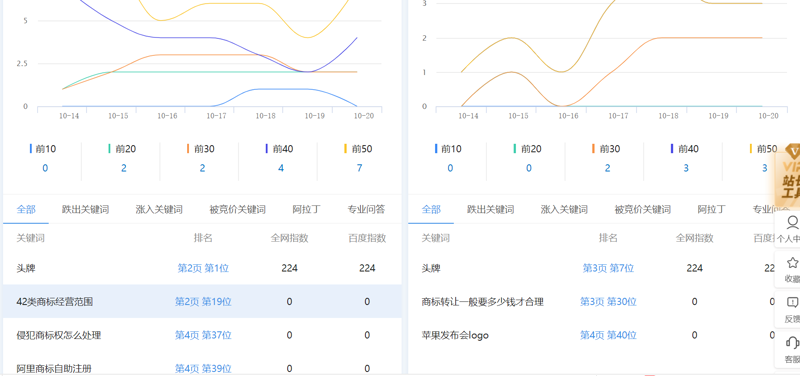Click 10-17 date label on left chart
This screenshot has height=376, width=800.
[x=216, y=116]
